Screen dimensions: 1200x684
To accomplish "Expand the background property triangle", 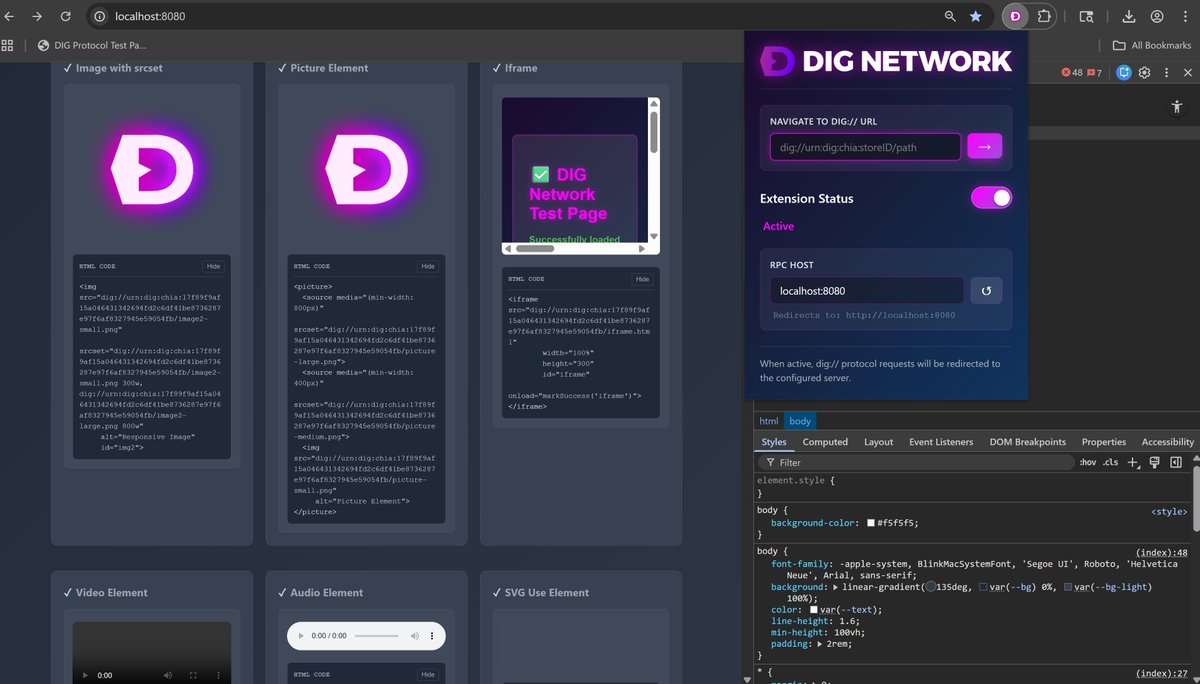I will (836, 587).
